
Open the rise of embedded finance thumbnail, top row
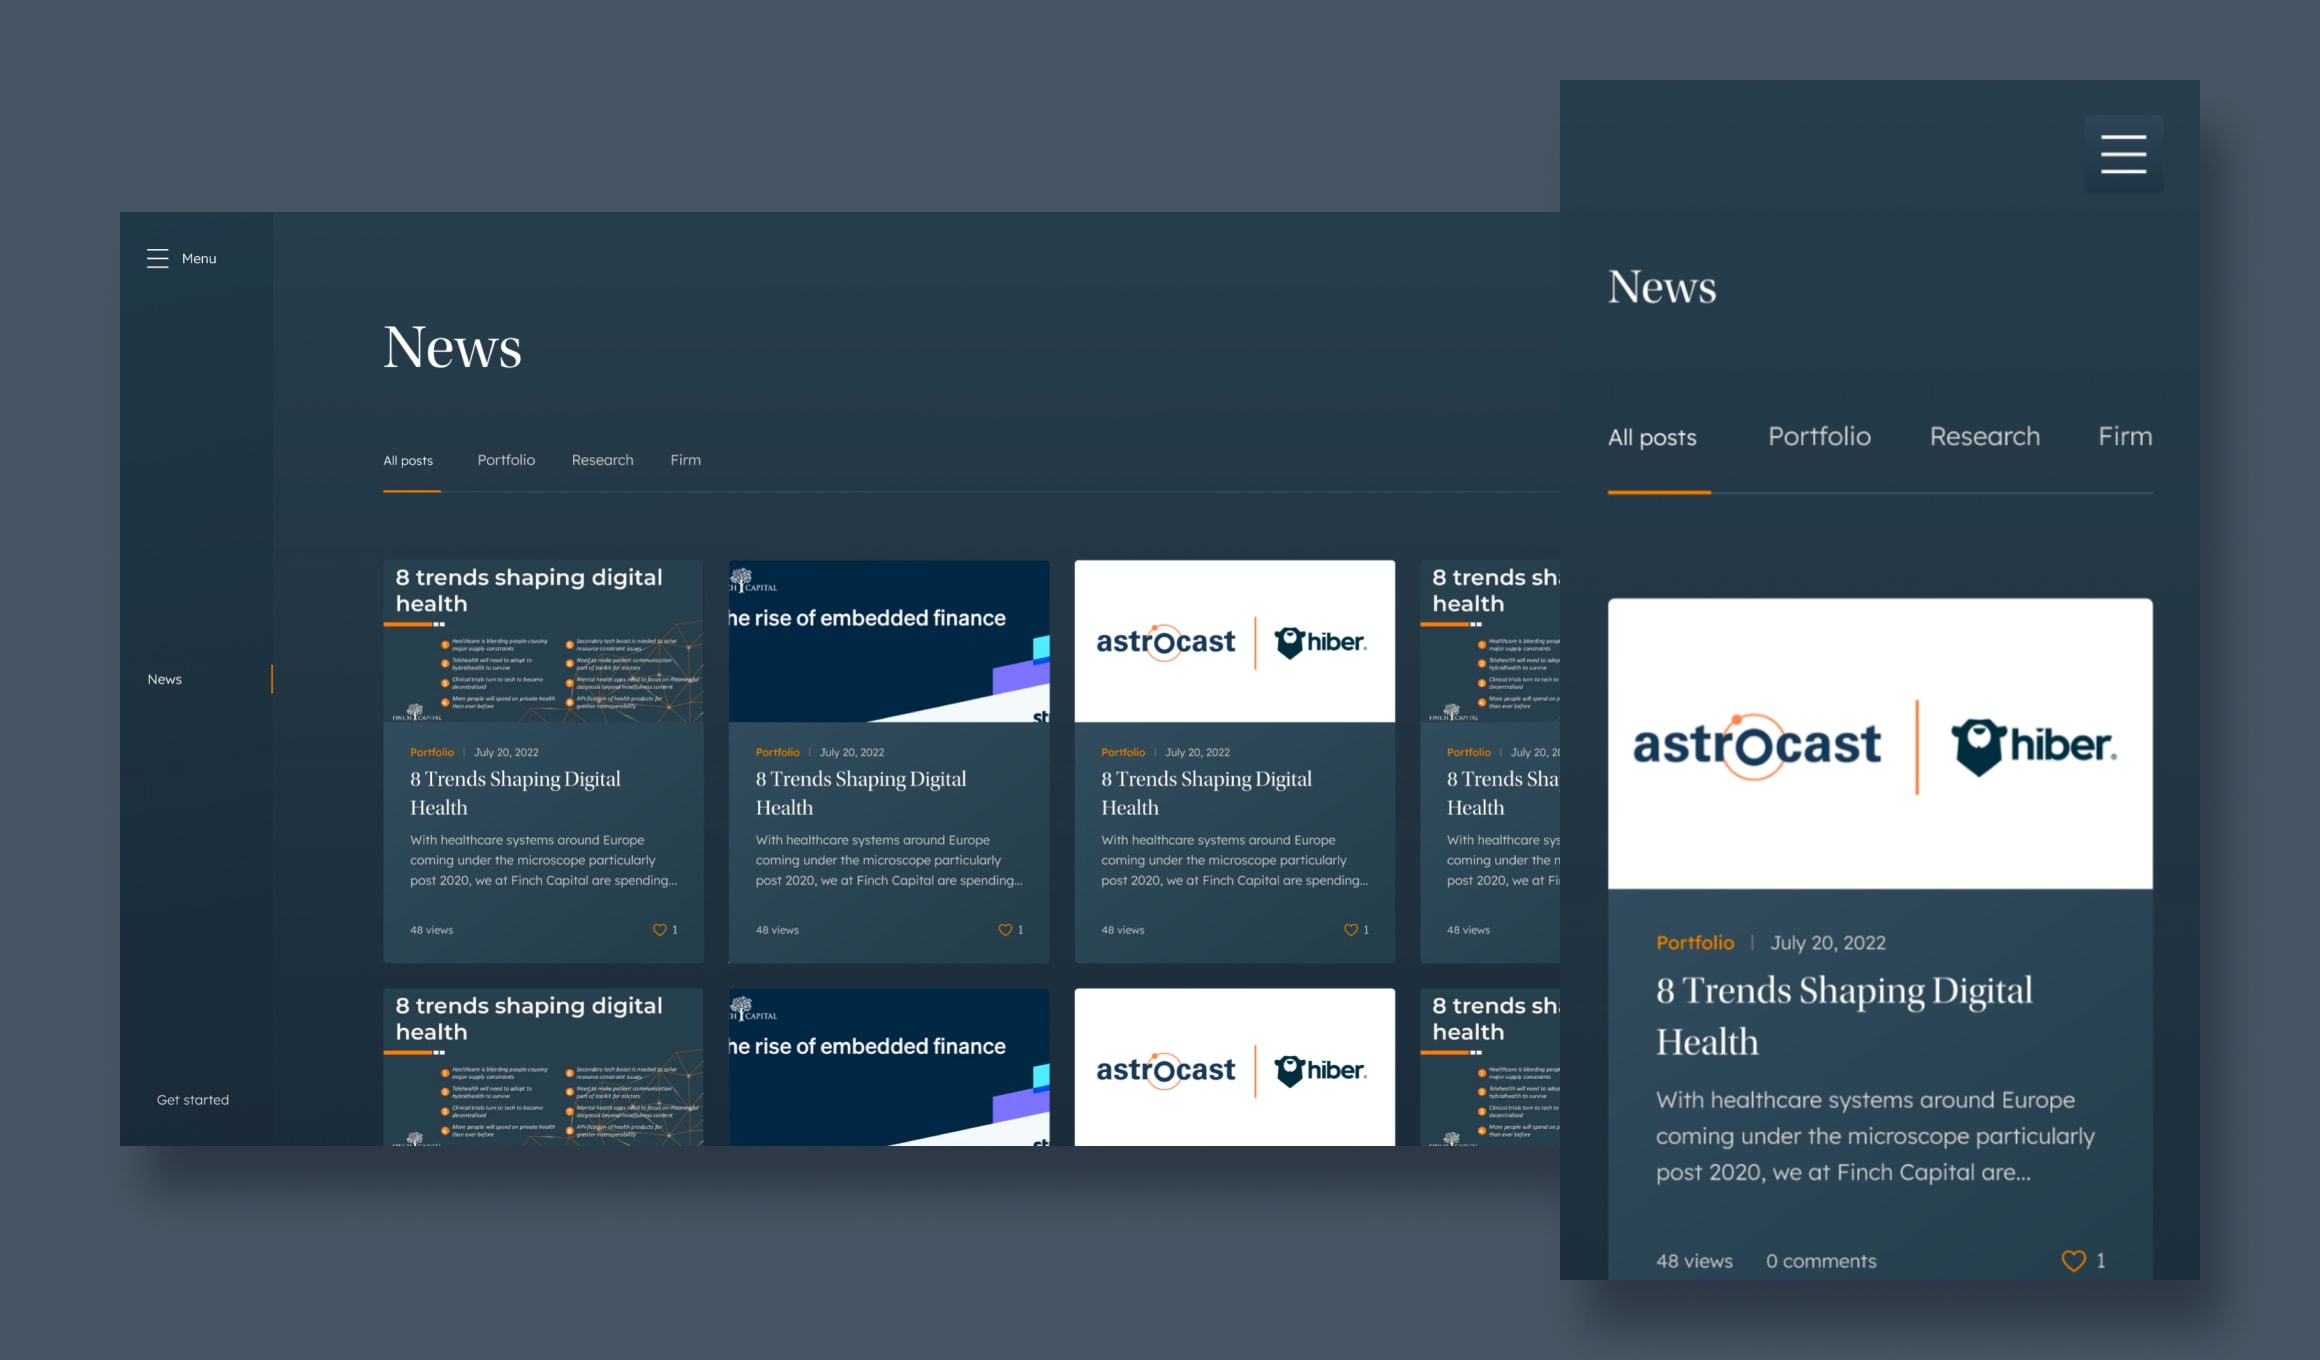click(x=889, y=641)
